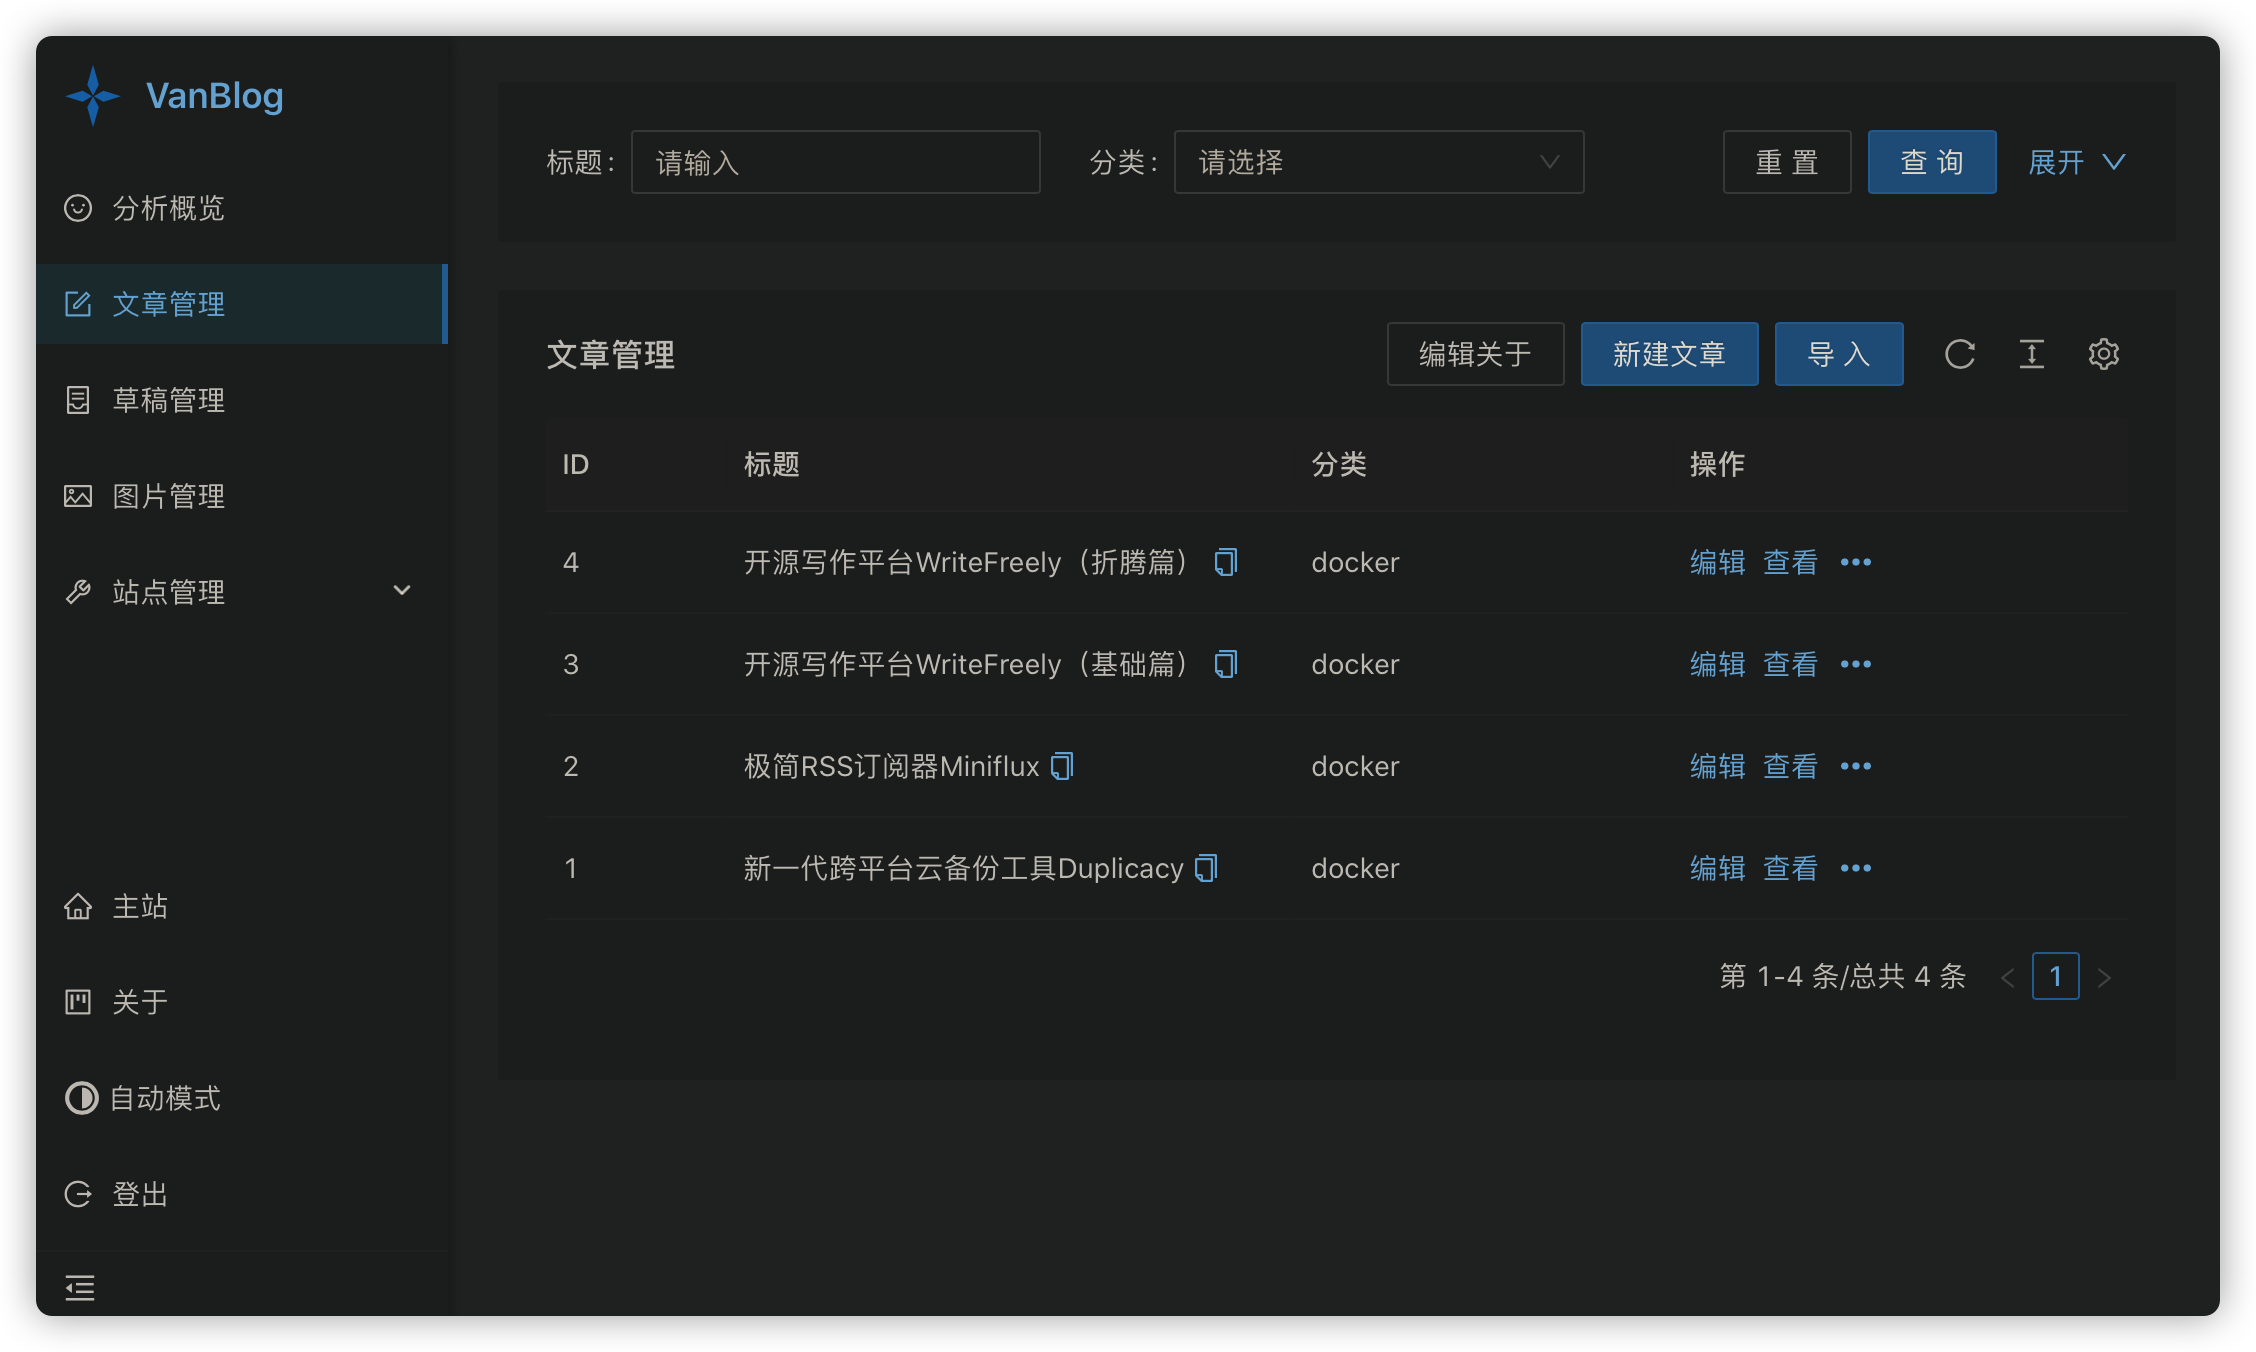
Task: Collapse the sidebar with the bottom menu icon
Action: (x=80, y=1287)
